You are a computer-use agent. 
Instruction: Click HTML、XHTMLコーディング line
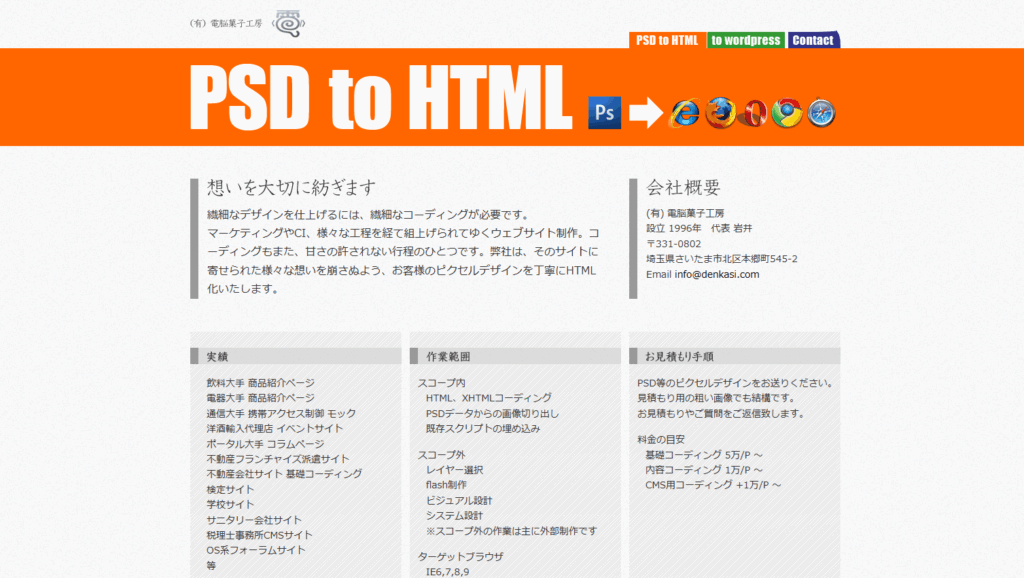[488, 398]
